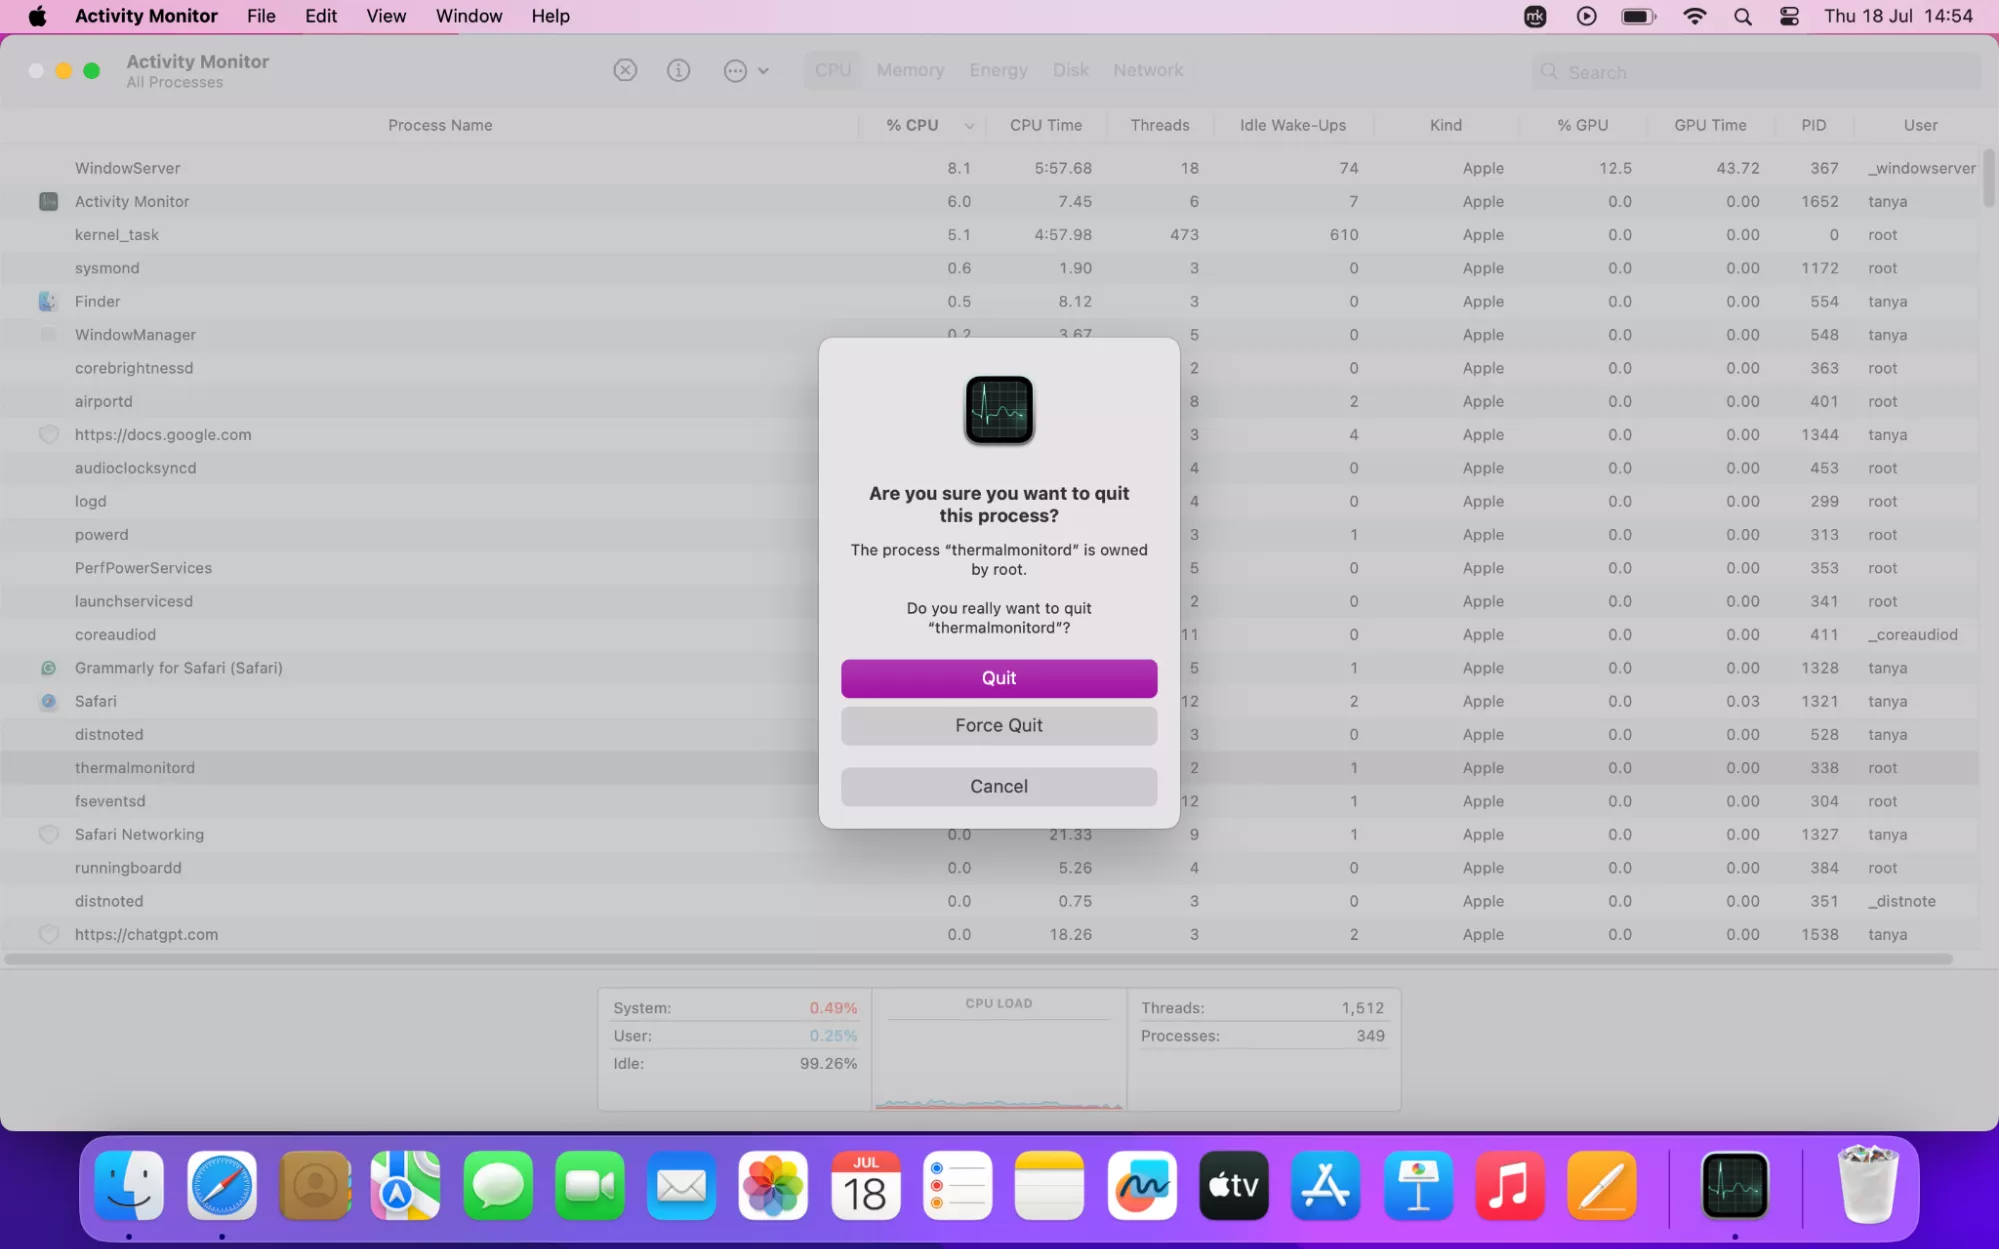Open the process info (i) icon in toolbar
Screen dimensions: 1999x1250
pyautogui.click(x=678, y=70)
